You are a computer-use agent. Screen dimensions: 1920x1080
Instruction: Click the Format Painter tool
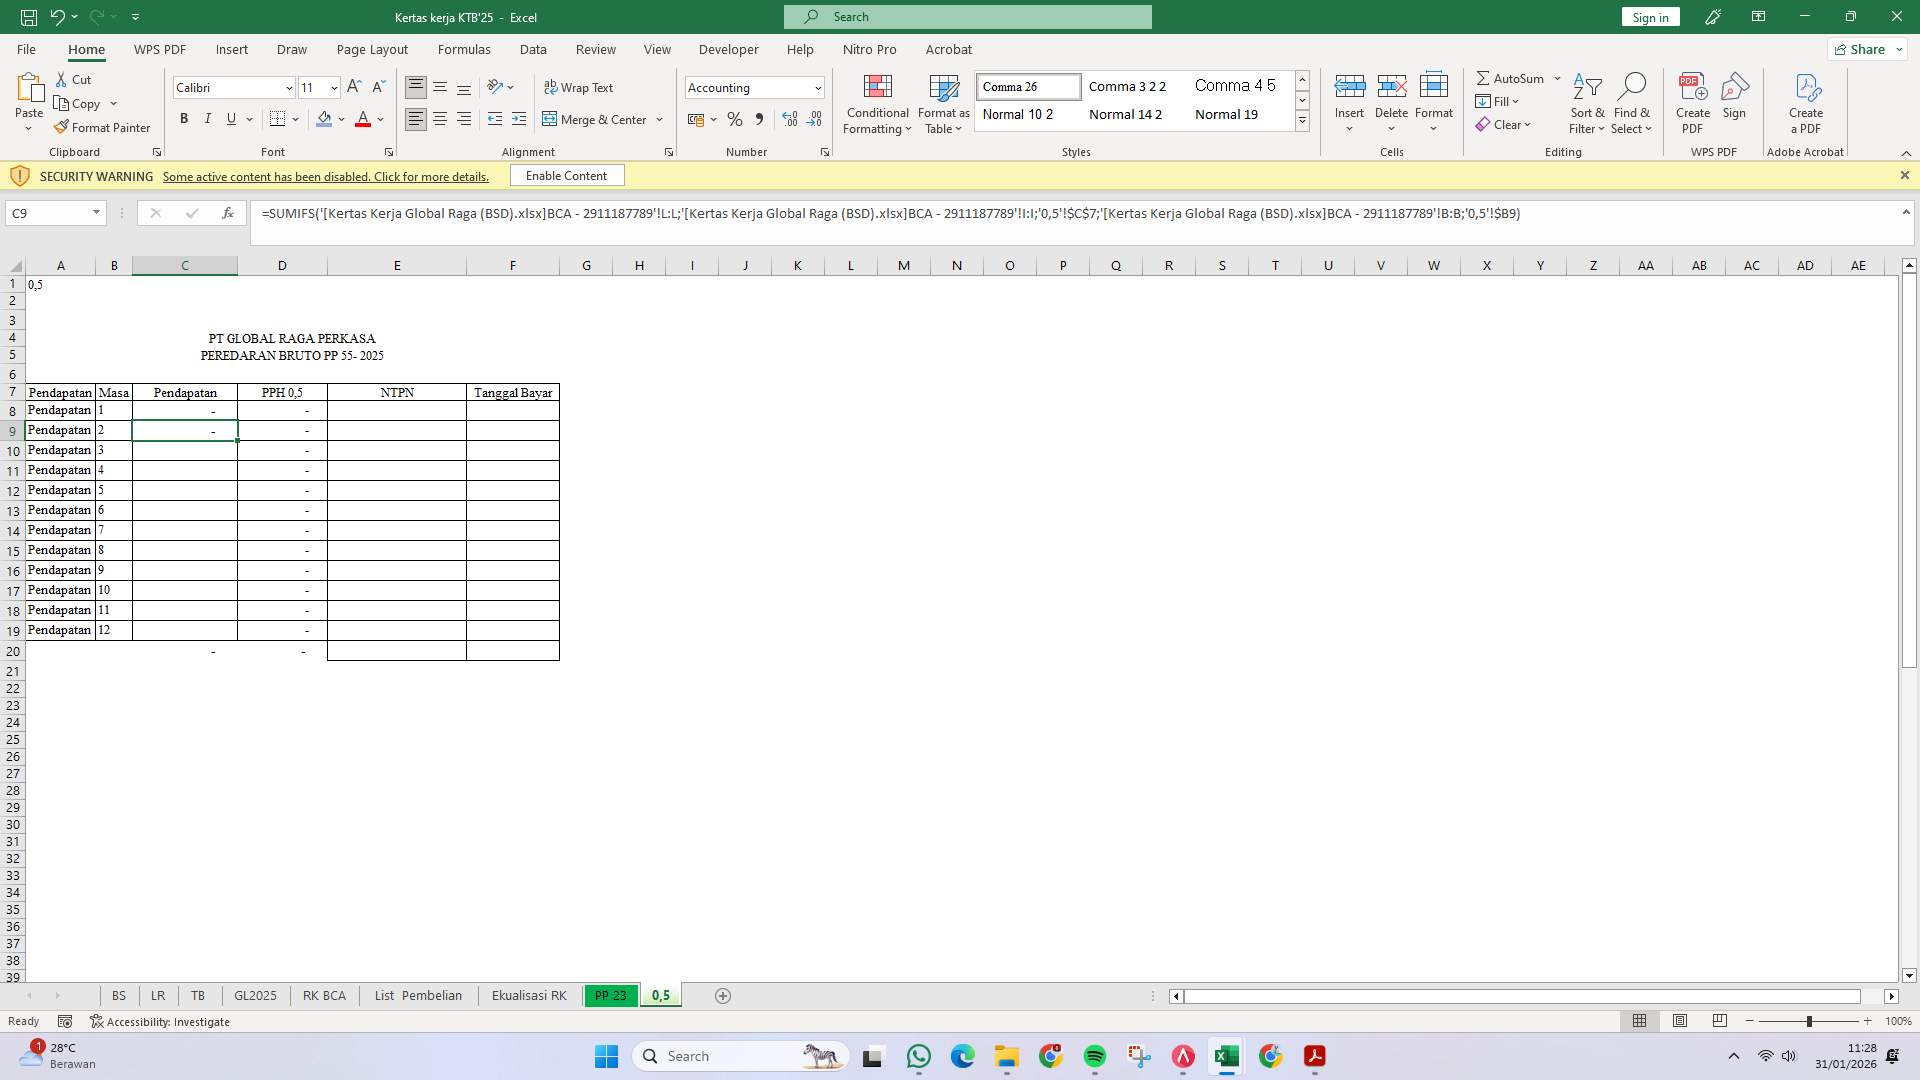click(x=103, y=127)
